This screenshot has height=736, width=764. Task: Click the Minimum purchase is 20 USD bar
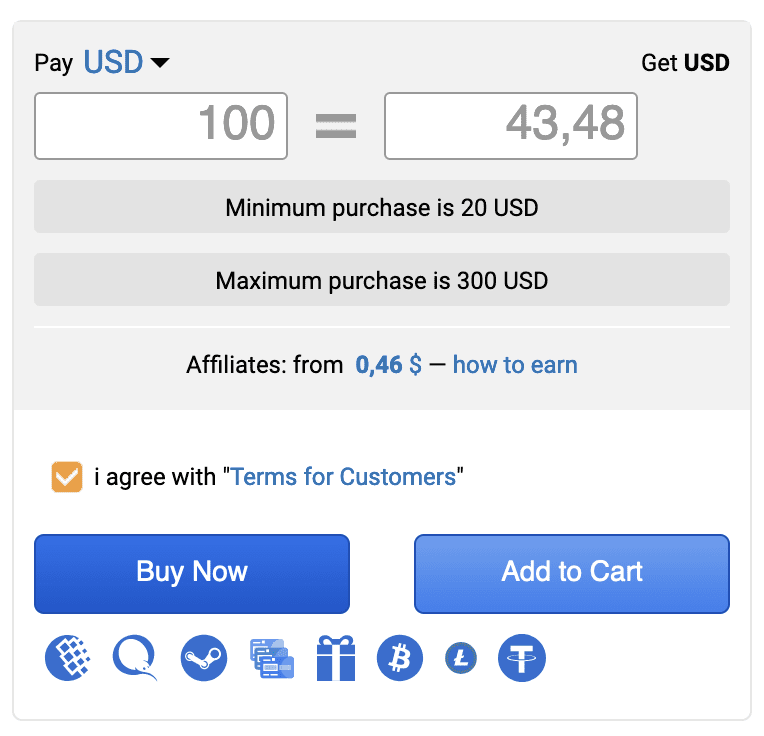click(x=382, y=208)
